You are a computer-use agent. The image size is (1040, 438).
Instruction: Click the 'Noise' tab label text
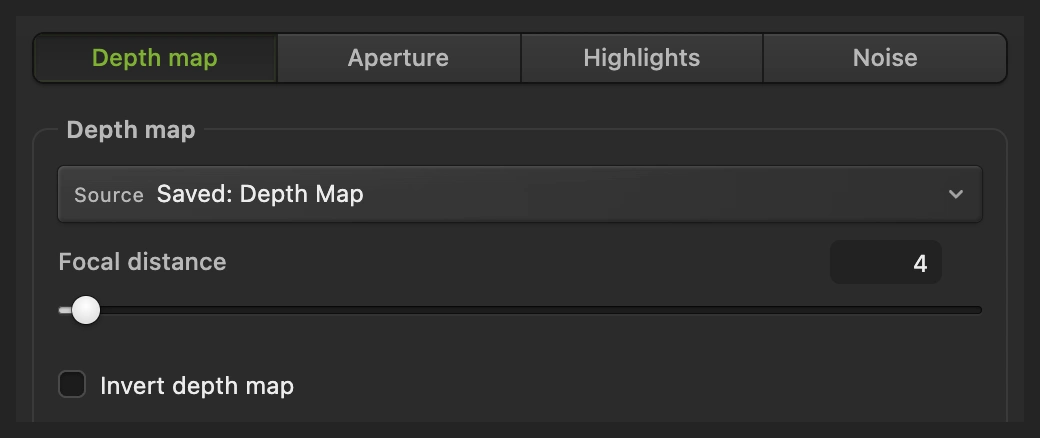[885, 58]
